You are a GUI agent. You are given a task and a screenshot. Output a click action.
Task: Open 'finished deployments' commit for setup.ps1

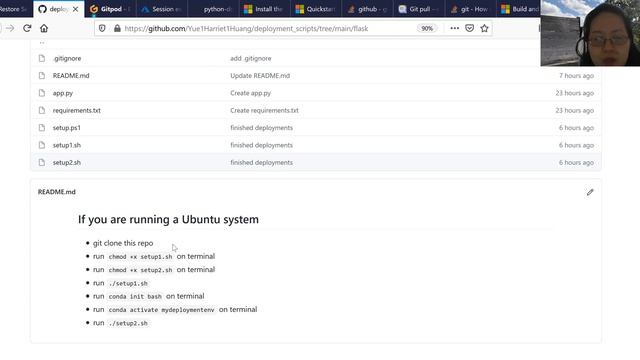[262, 128]
